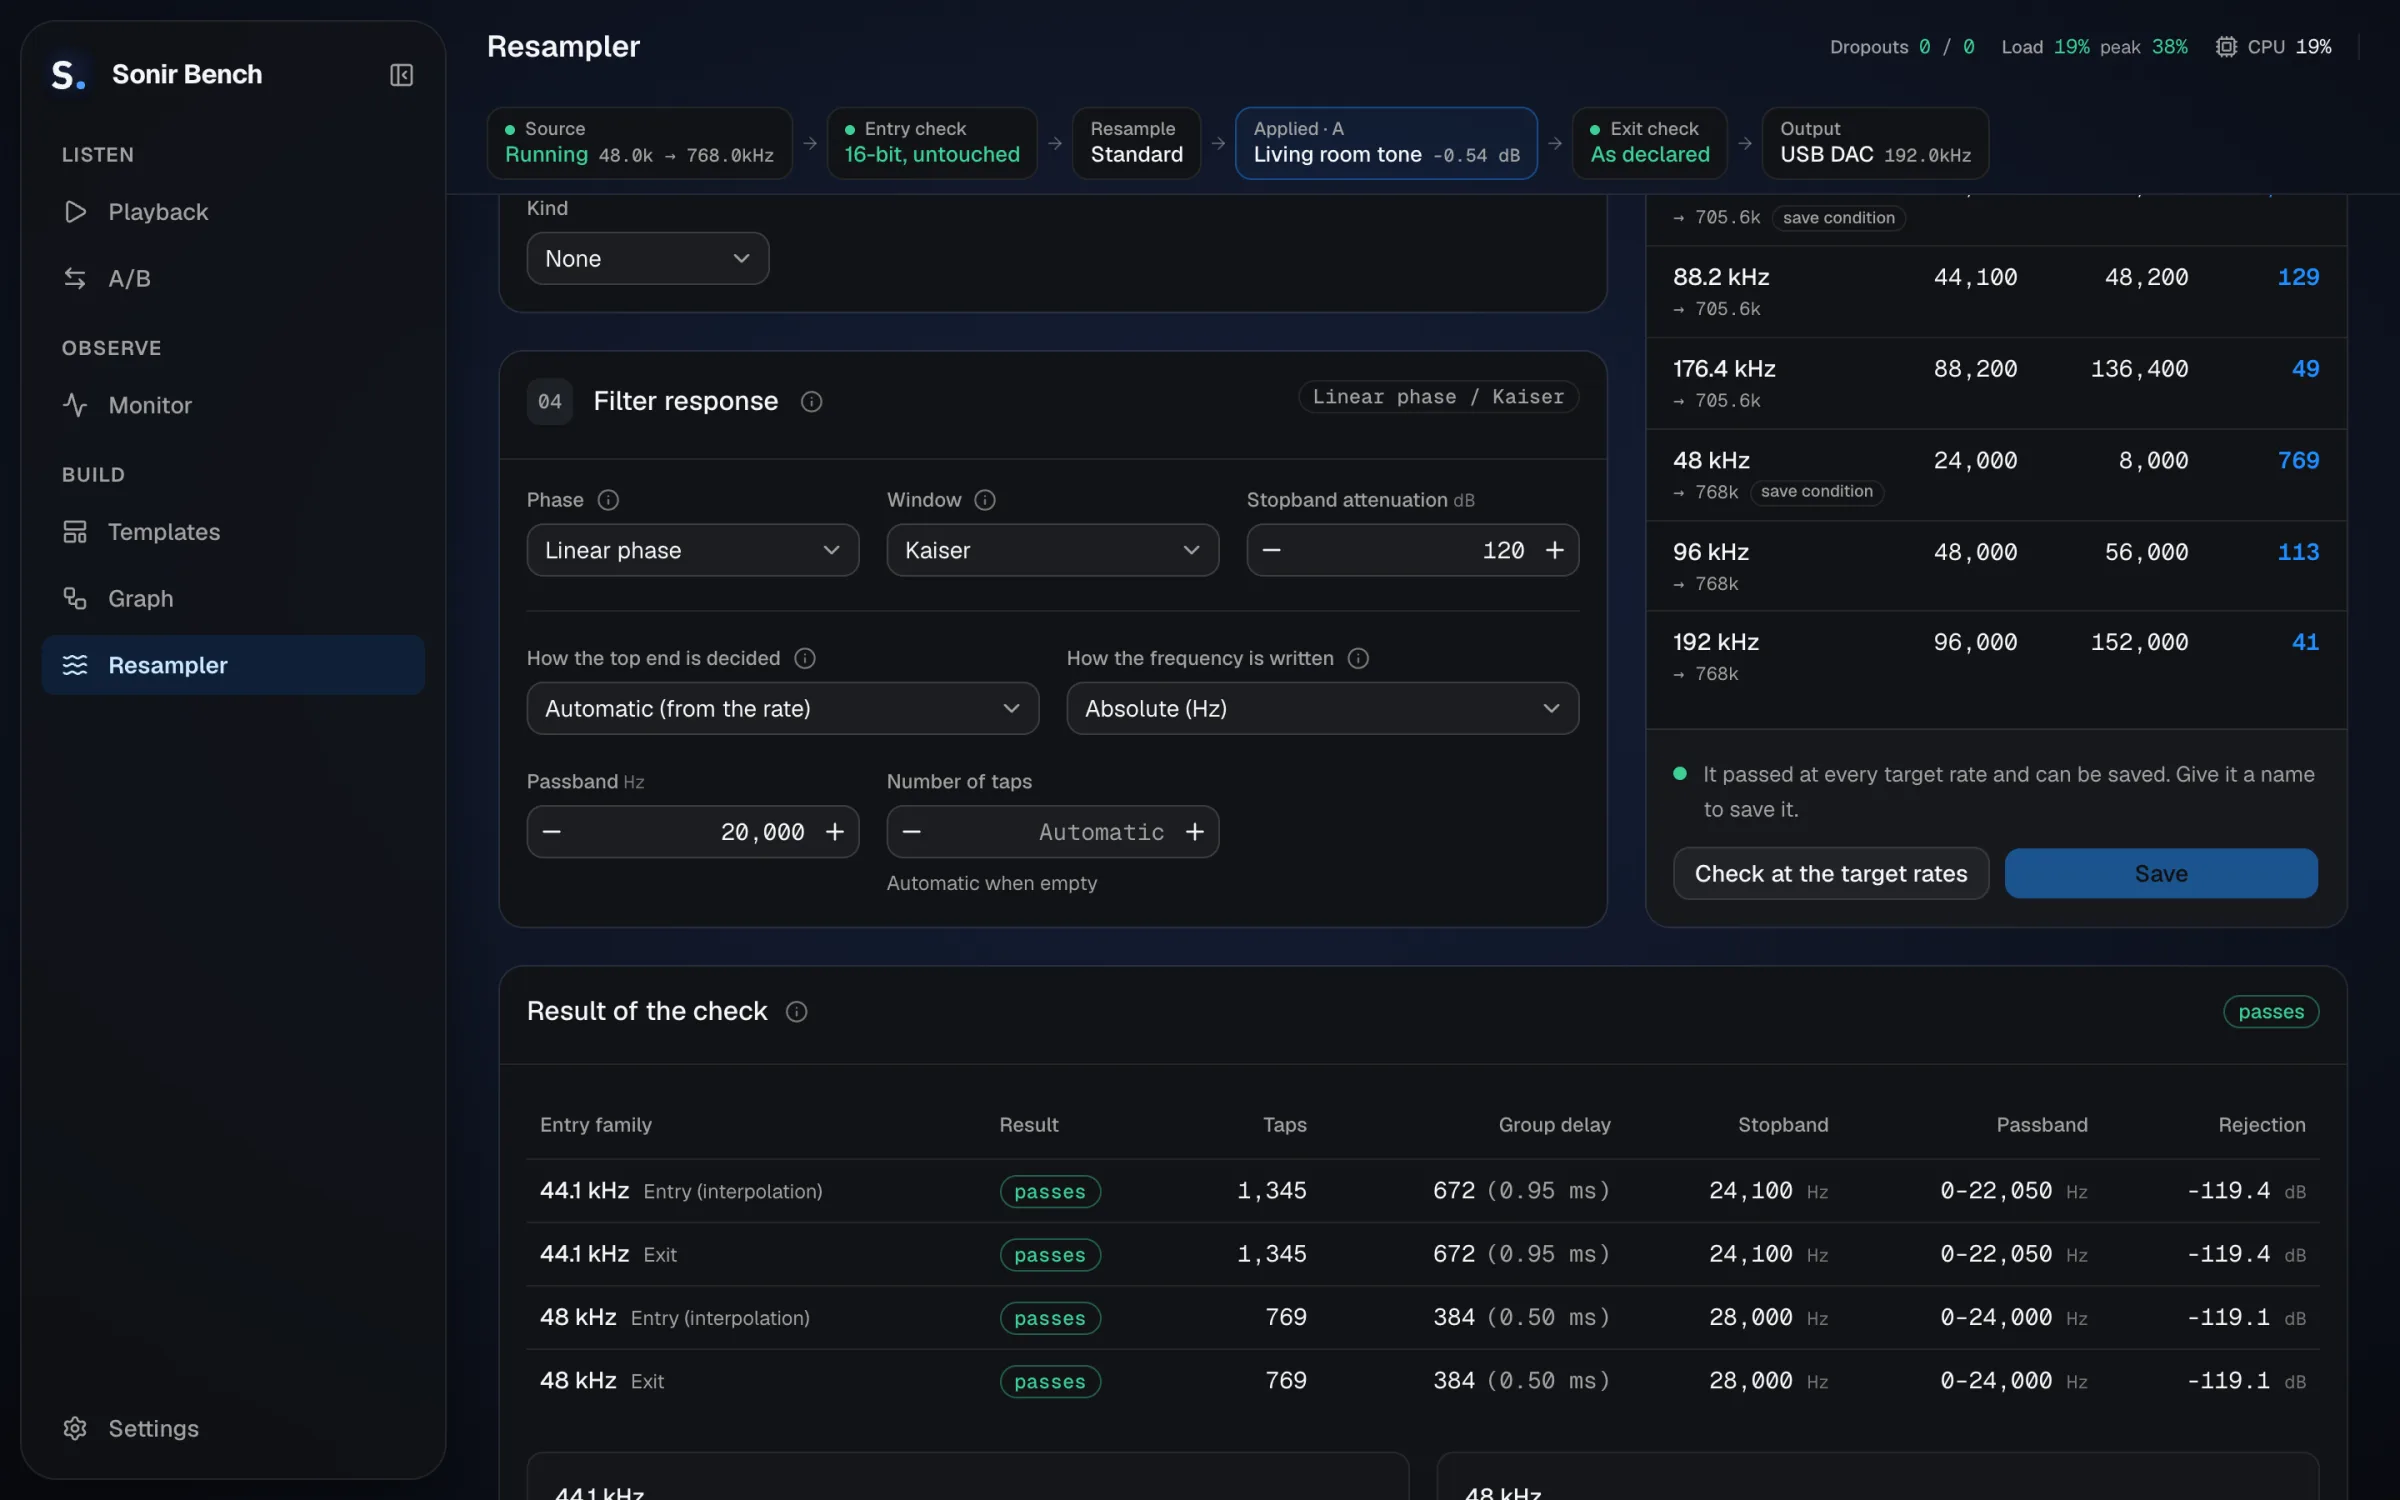Decrease Number of taps
Screen dimensions: 2400x1500
click(x=911, y=832)
